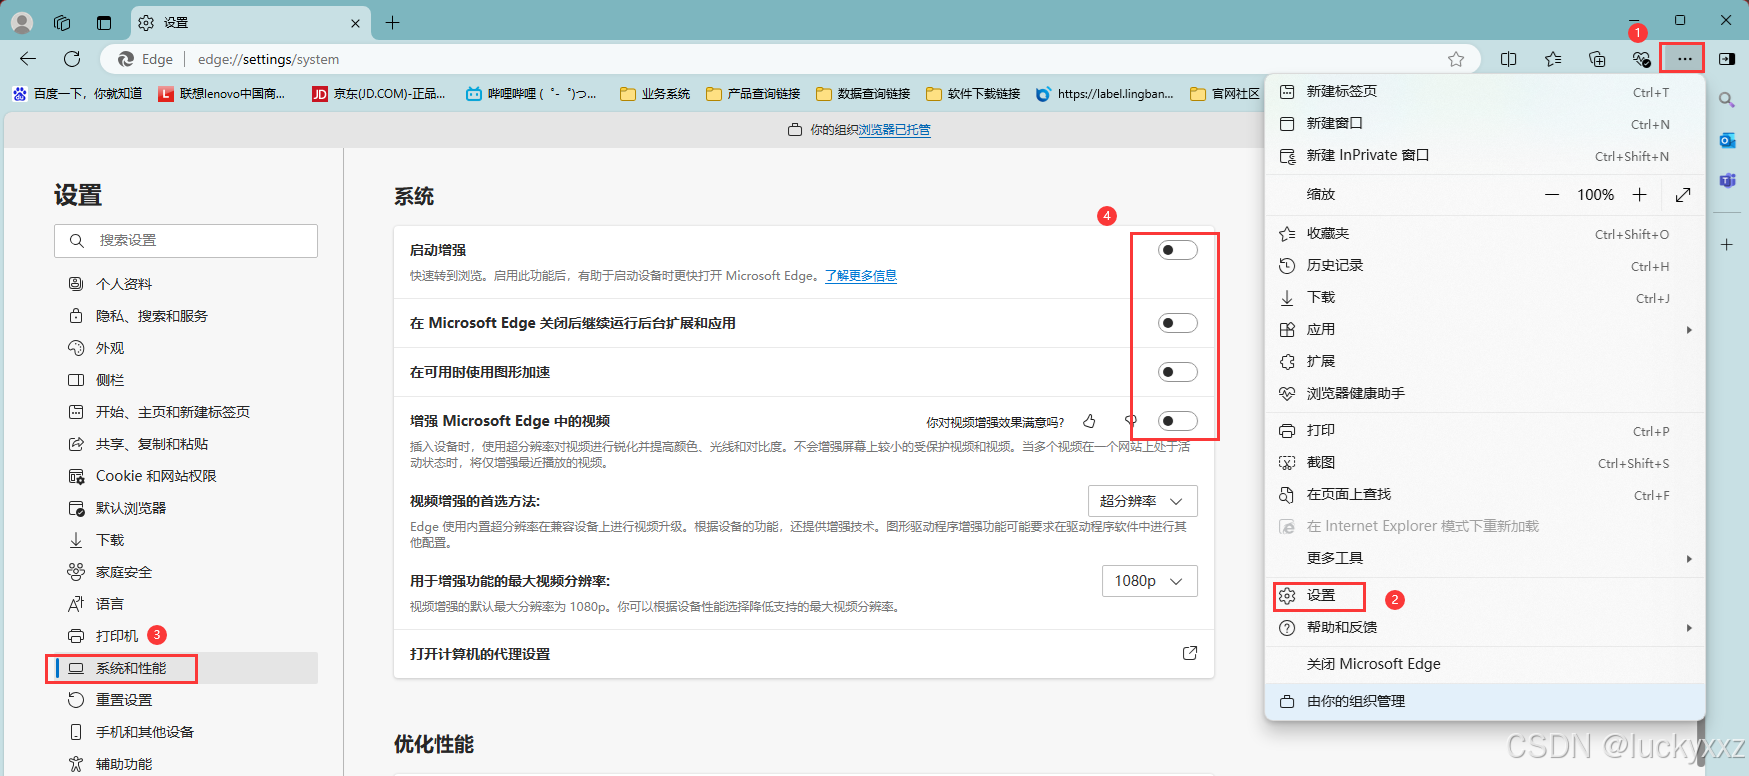Image resolution: width=1749 pixels, height=776 pixels.
Task: Open the 业务系统 bookmark folder
Action: pyautogui.click(x=655, y=94)
